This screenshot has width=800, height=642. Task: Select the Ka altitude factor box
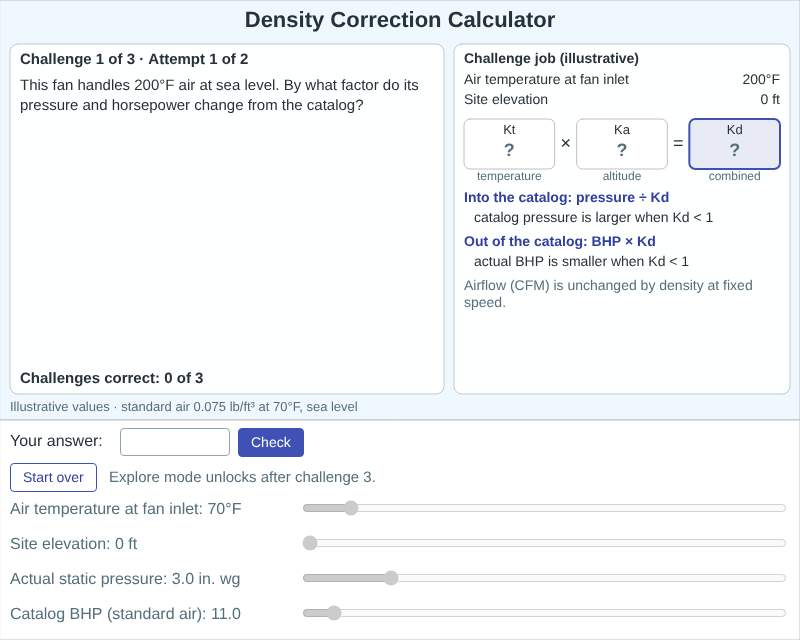point(622,144)
